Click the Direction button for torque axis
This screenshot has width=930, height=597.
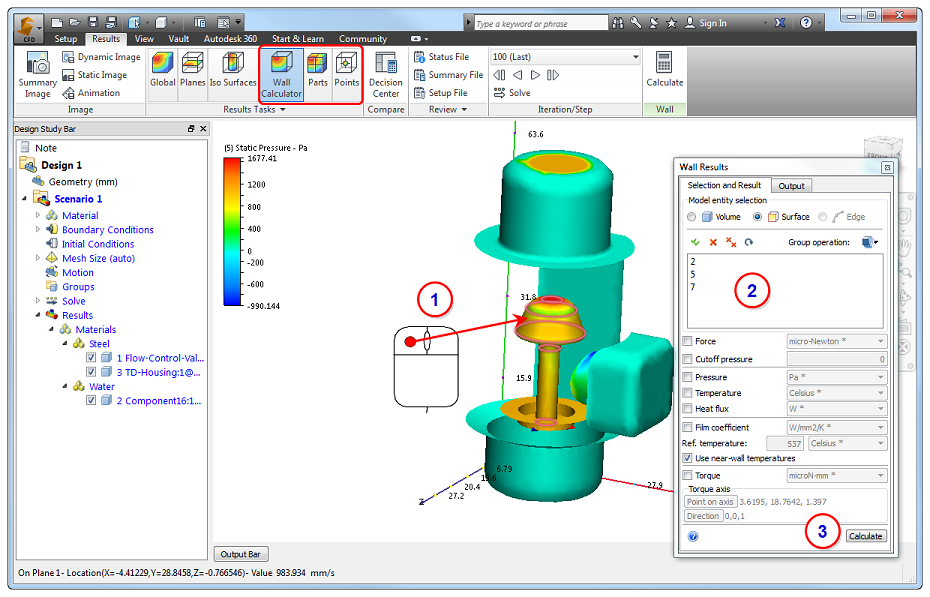click(x=703, y=516)
